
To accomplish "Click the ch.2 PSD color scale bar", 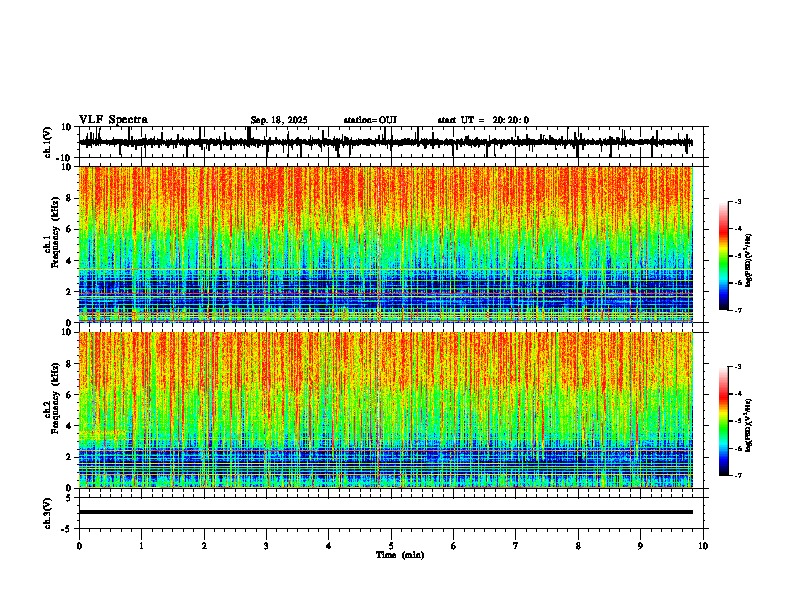I will point(724,421).
